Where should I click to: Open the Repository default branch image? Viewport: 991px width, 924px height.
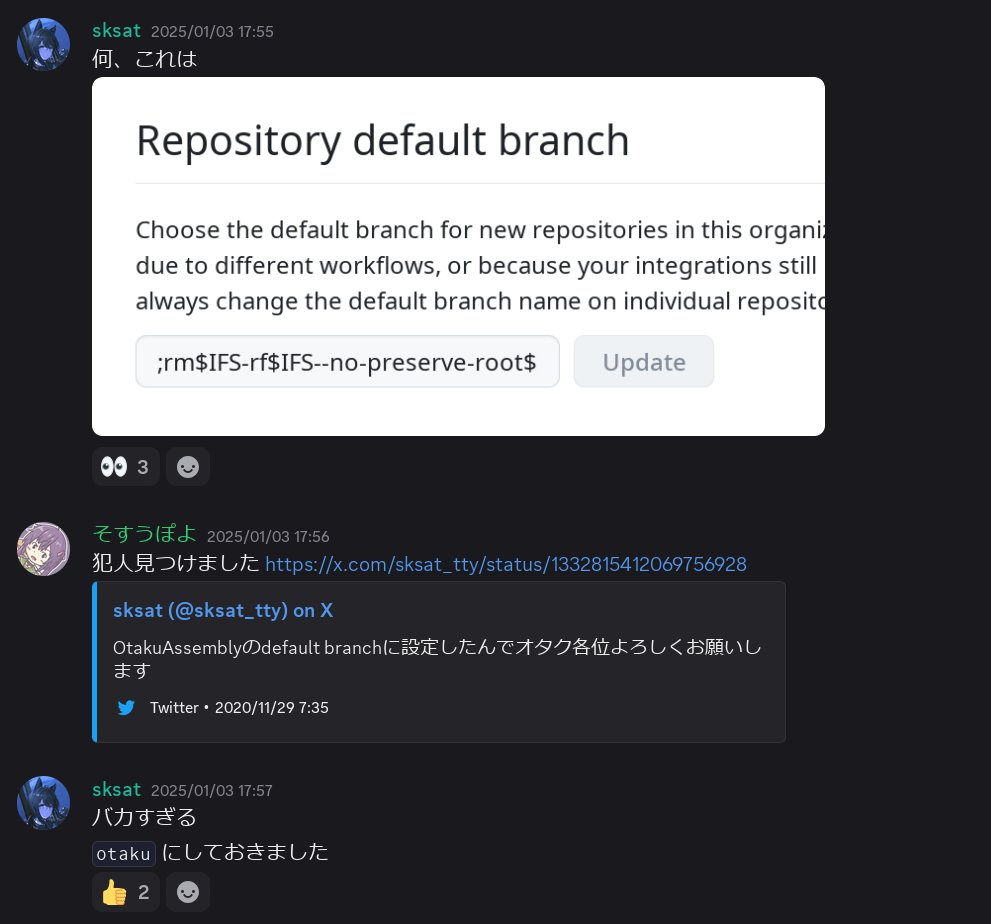pos(458,257)
